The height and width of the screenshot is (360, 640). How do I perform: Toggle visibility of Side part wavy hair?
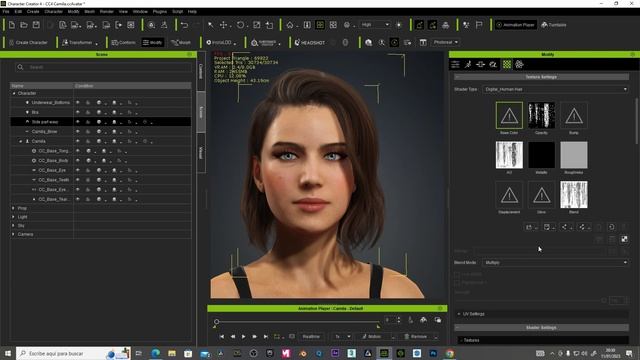(x=78, y=122)
